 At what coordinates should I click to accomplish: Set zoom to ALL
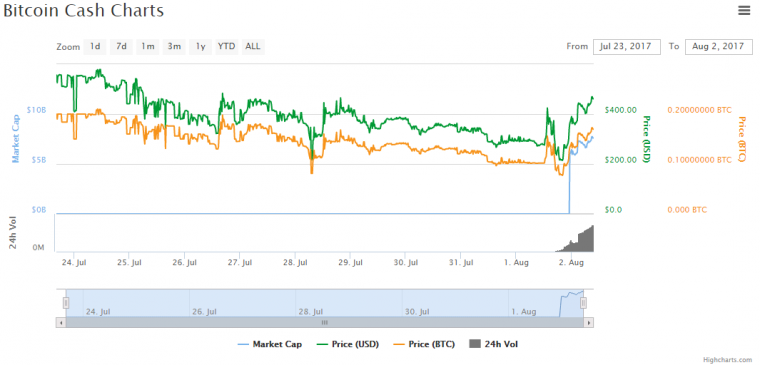tap(253, 47)
